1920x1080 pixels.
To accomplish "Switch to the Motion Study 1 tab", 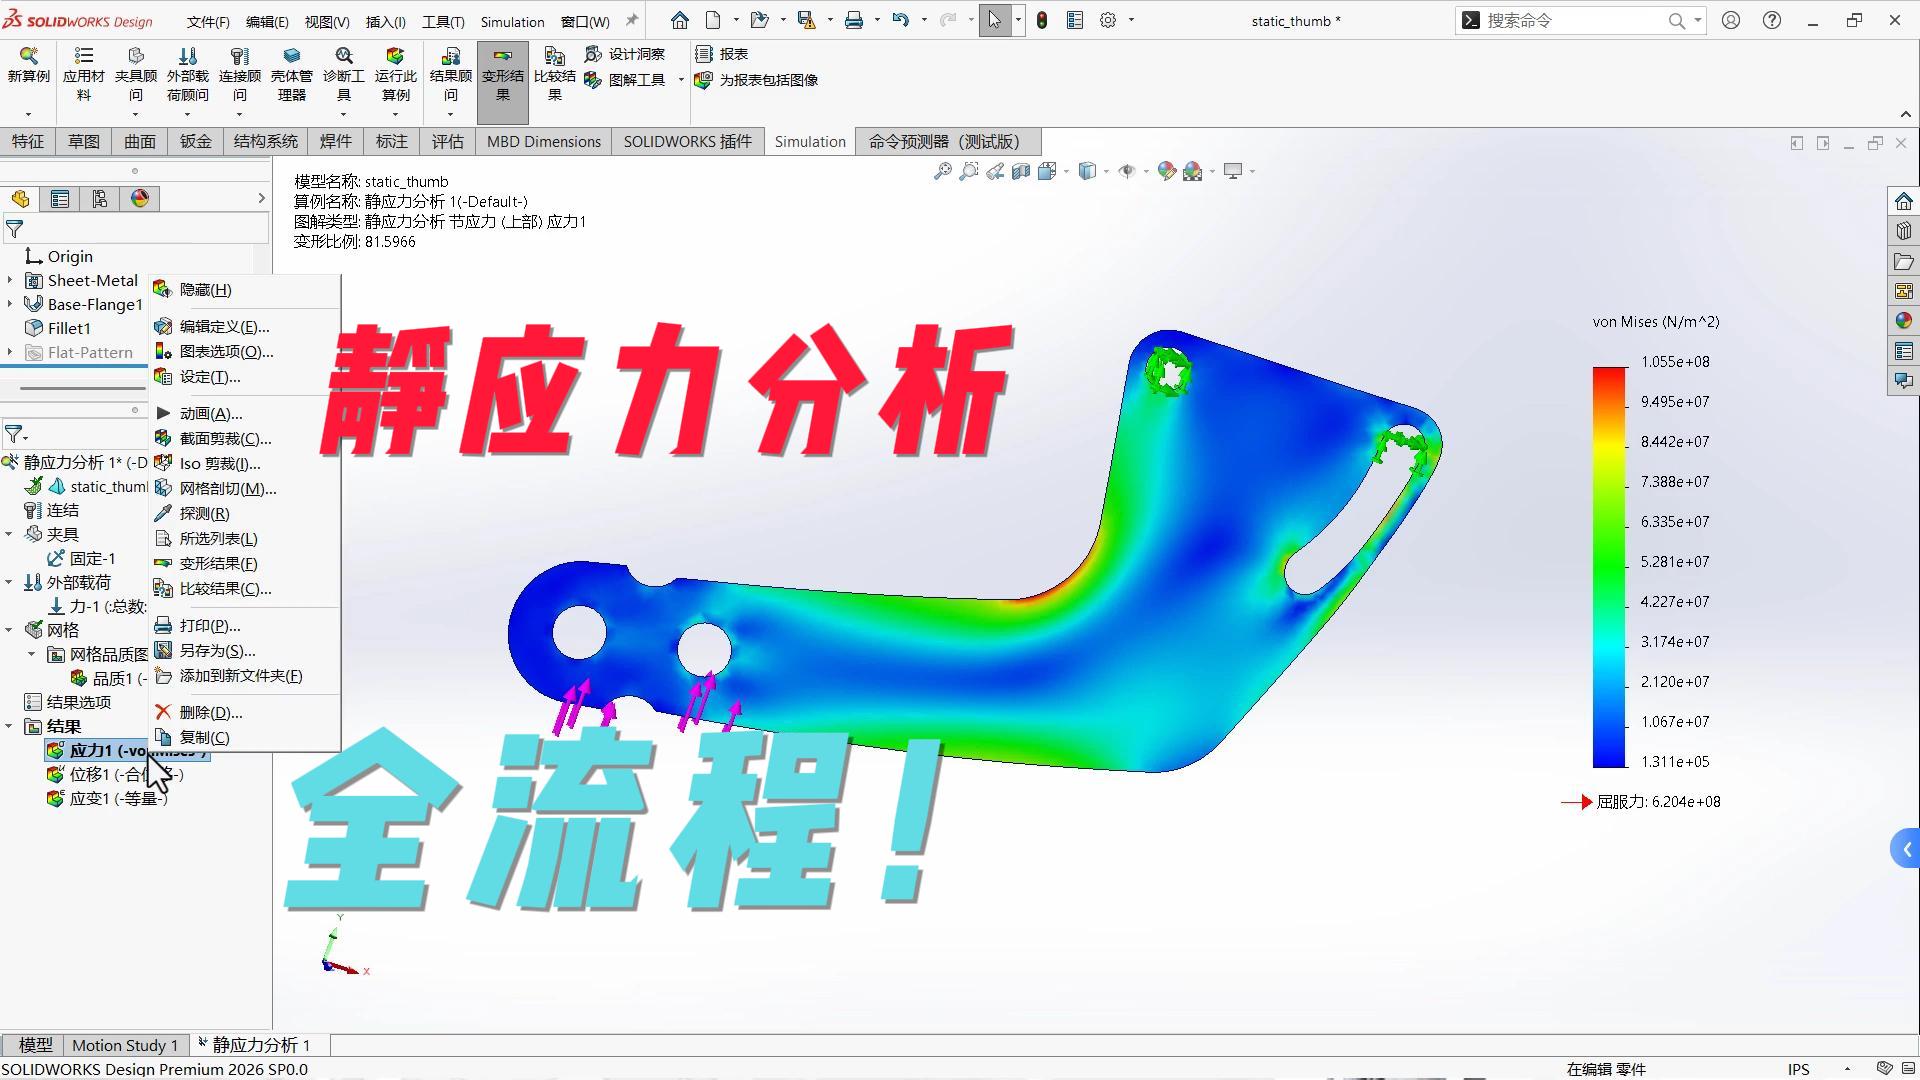I will point(125,1044).
